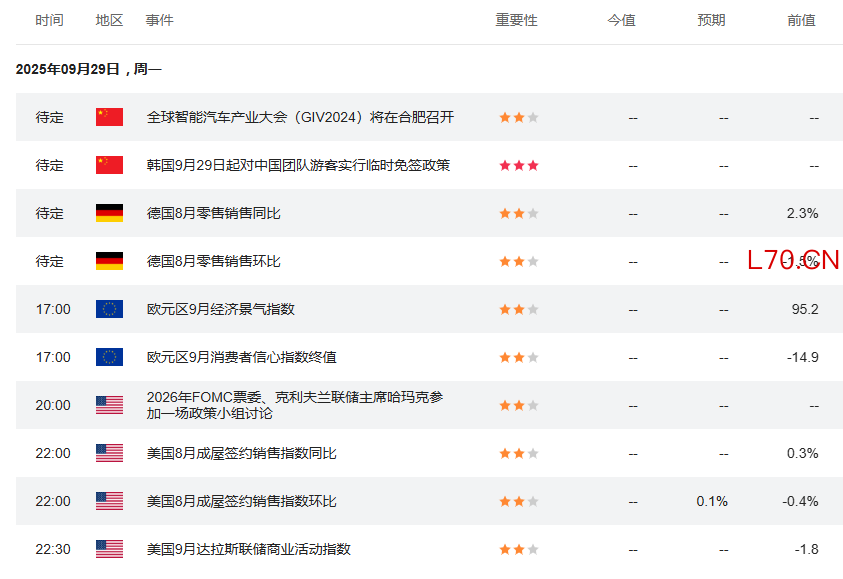
Task: Click the 今值 column header
Action: tap(621, 20)
